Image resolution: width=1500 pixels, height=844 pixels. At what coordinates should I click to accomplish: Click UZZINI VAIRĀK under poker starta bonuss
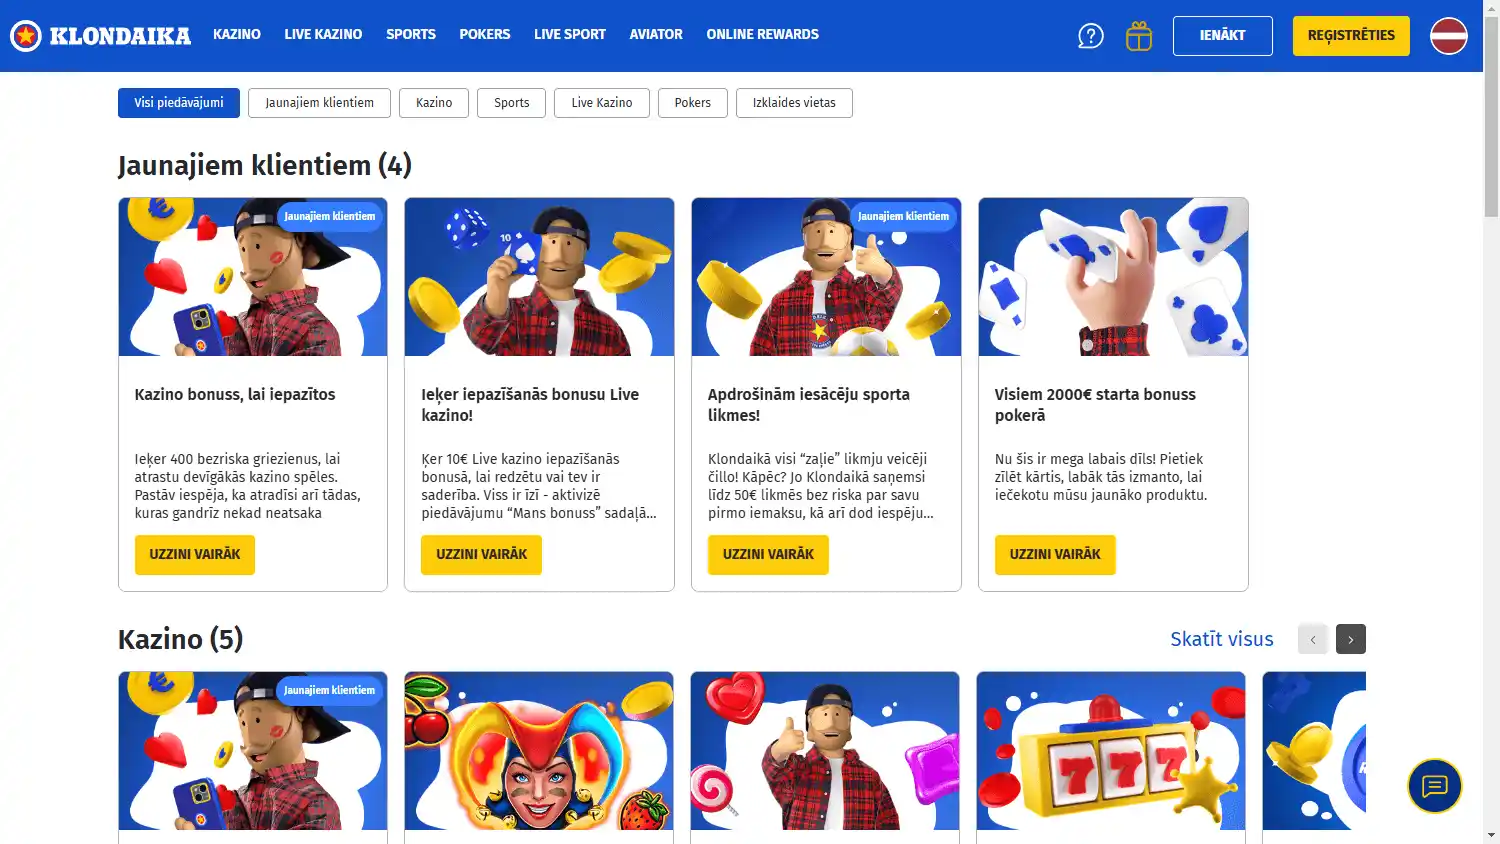tap(1055, 555)
